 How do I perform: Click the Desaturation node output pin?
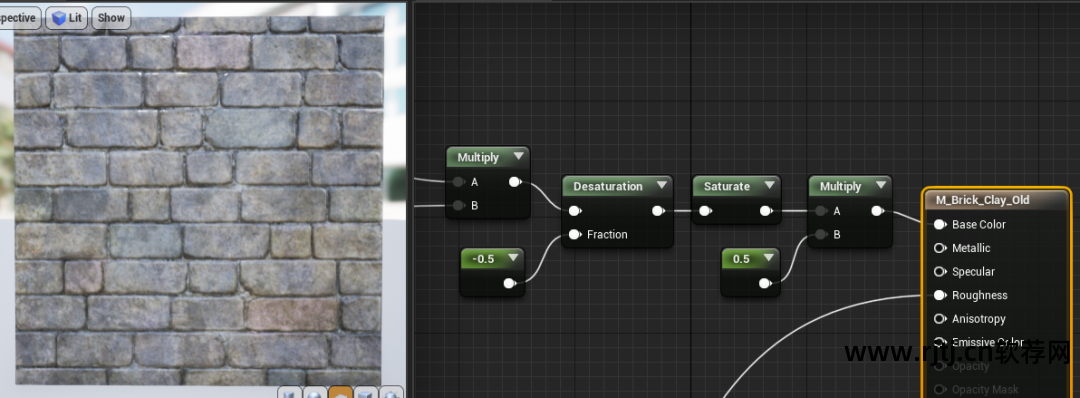coord(658,211)
